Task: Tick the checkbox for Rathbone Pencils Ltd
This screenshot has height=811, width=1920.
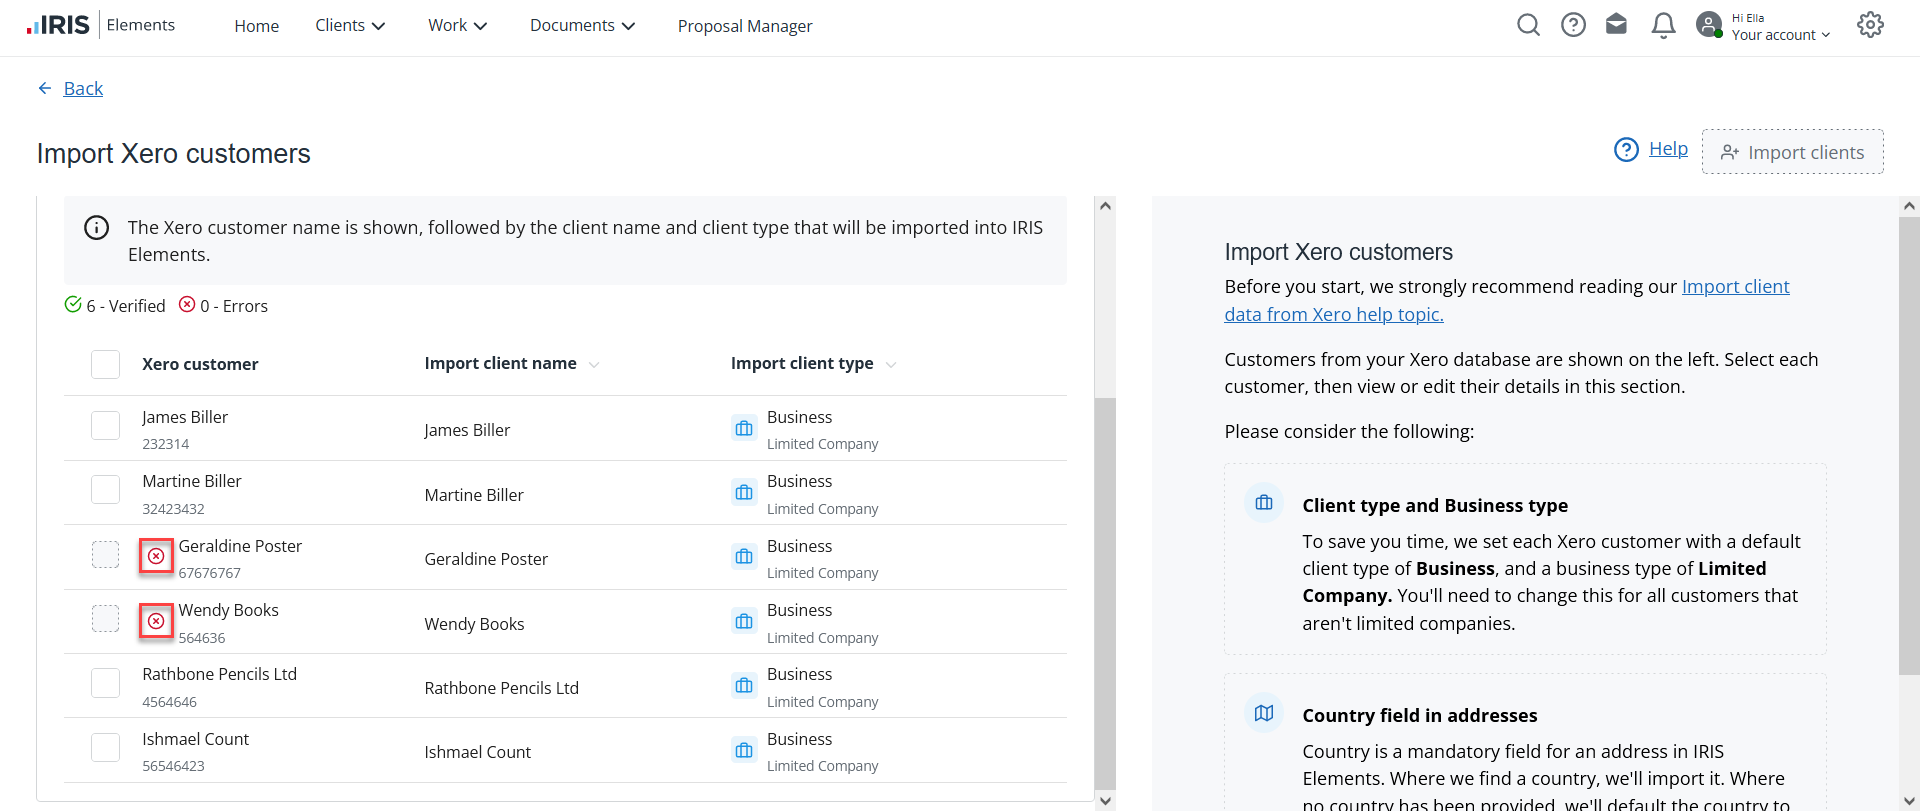Action: [x=105, y=683]
